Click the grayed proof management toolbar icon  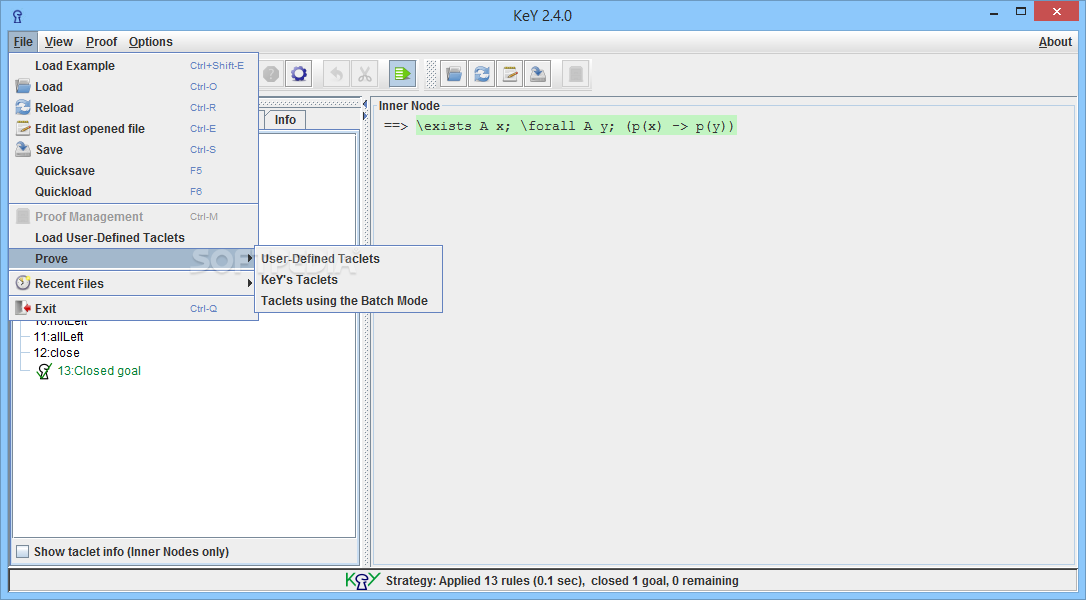pyautogui.click(x=576, y=73)
